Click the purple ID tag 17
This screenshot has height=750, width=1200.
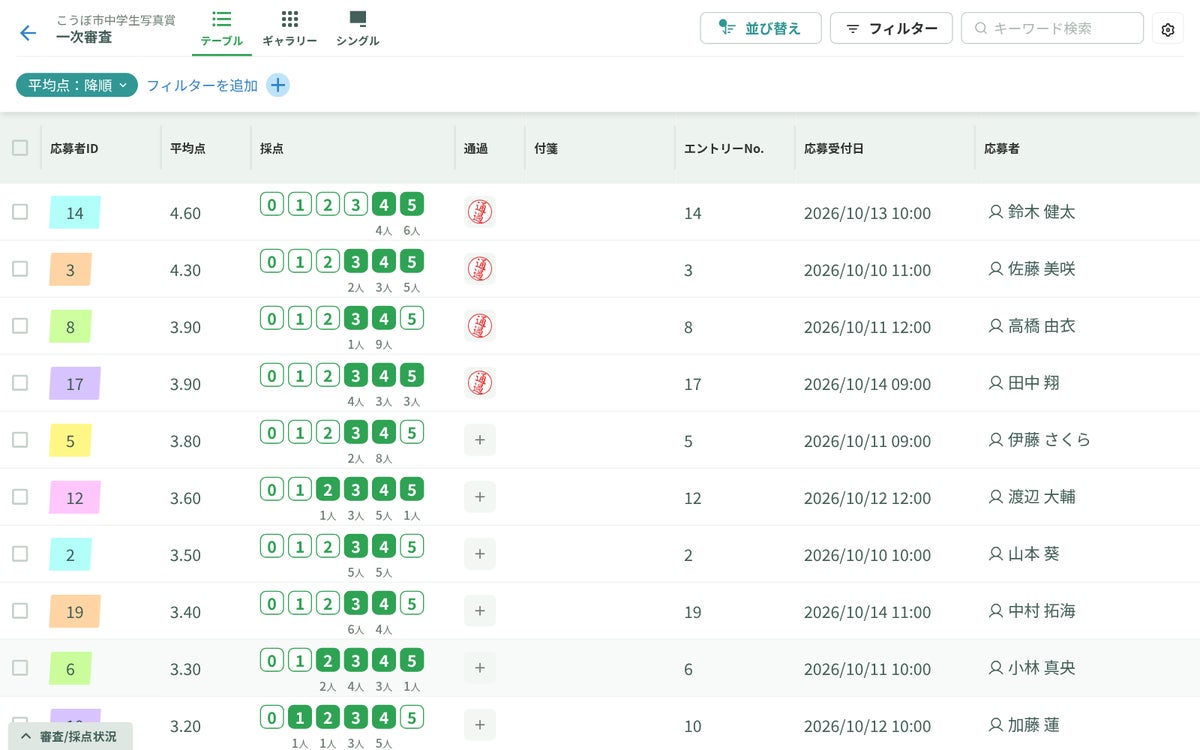75,383
